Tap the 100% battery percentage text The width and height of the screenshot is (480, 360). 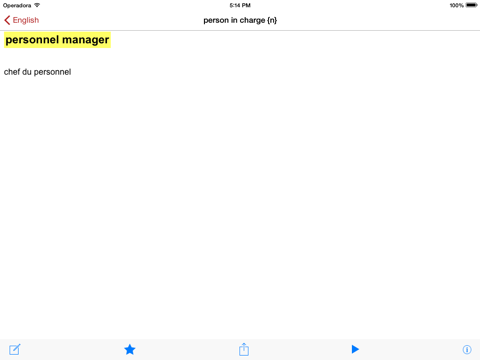tap(456, 5)
